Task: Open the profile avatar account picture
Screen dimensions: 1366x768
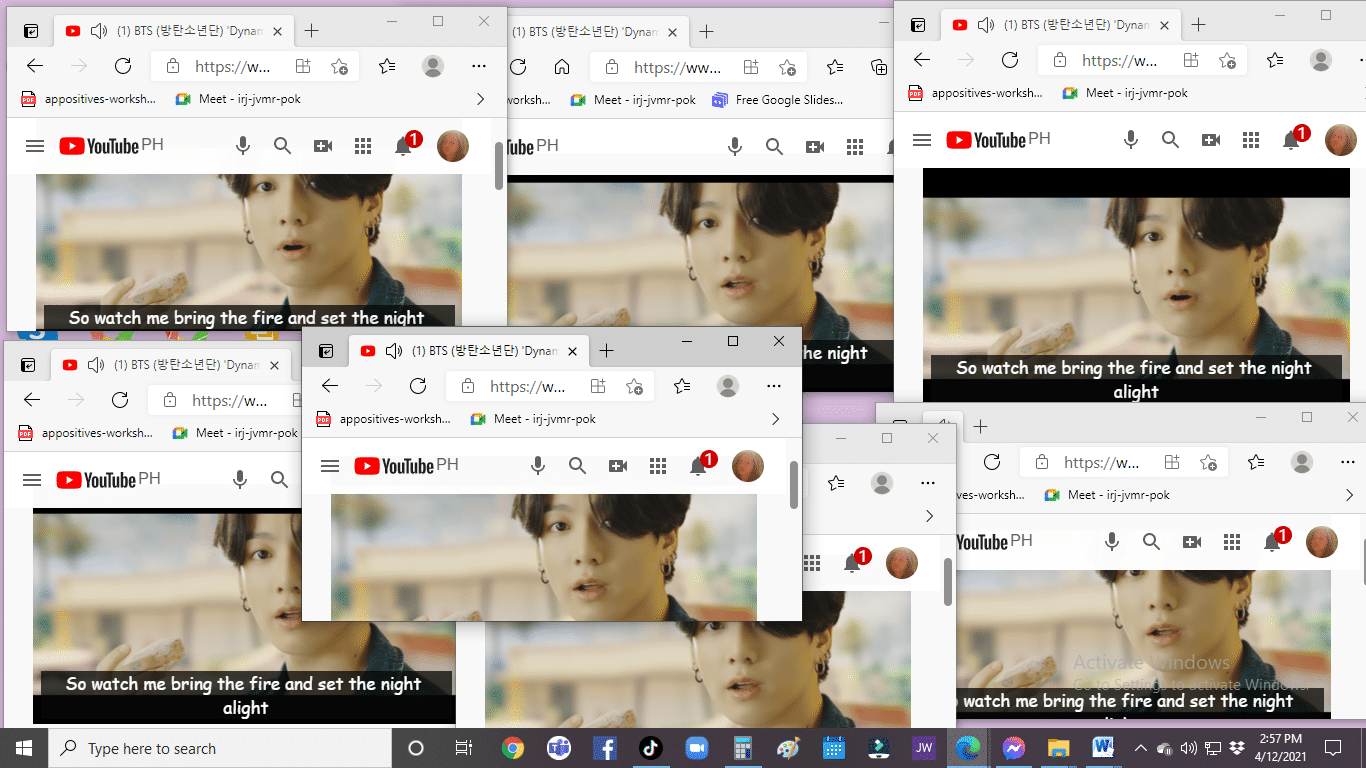Action: pos(747,466)
